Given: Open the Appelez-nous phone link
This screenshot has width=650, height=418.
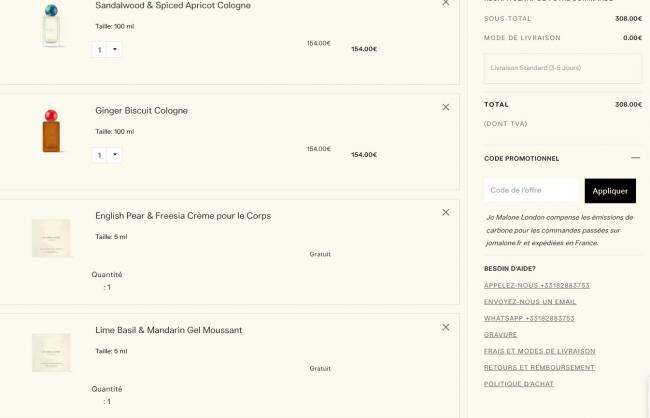Looking at the screenshot, I should point(536,285).
